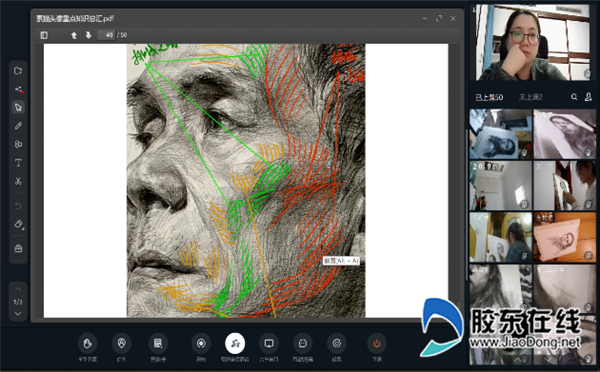The width and height of the screenshot is (600, 372).
Task: Click the undo arrow in left toolbar
Action: coord(18,206)
